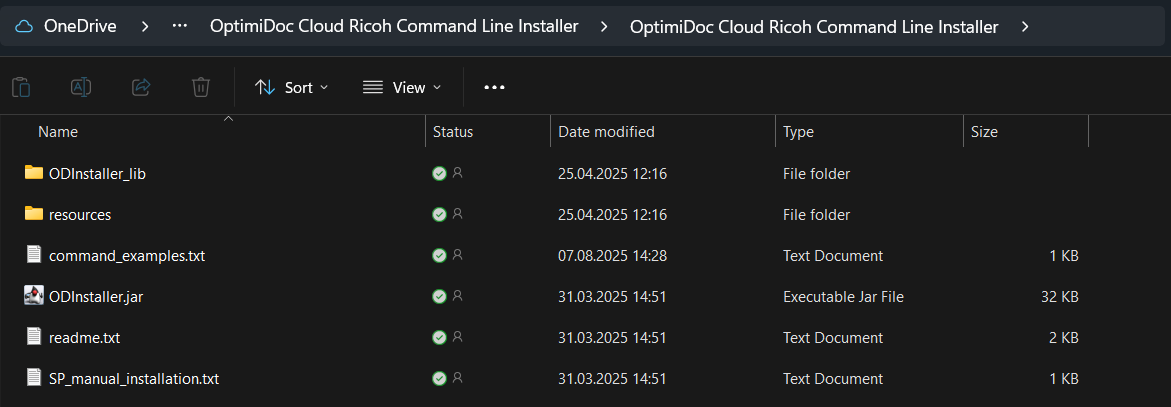Click the Share icon in toolbar
Image resolution: width=1171 pixels, height=407 pixels.
[x=141, y=87]
